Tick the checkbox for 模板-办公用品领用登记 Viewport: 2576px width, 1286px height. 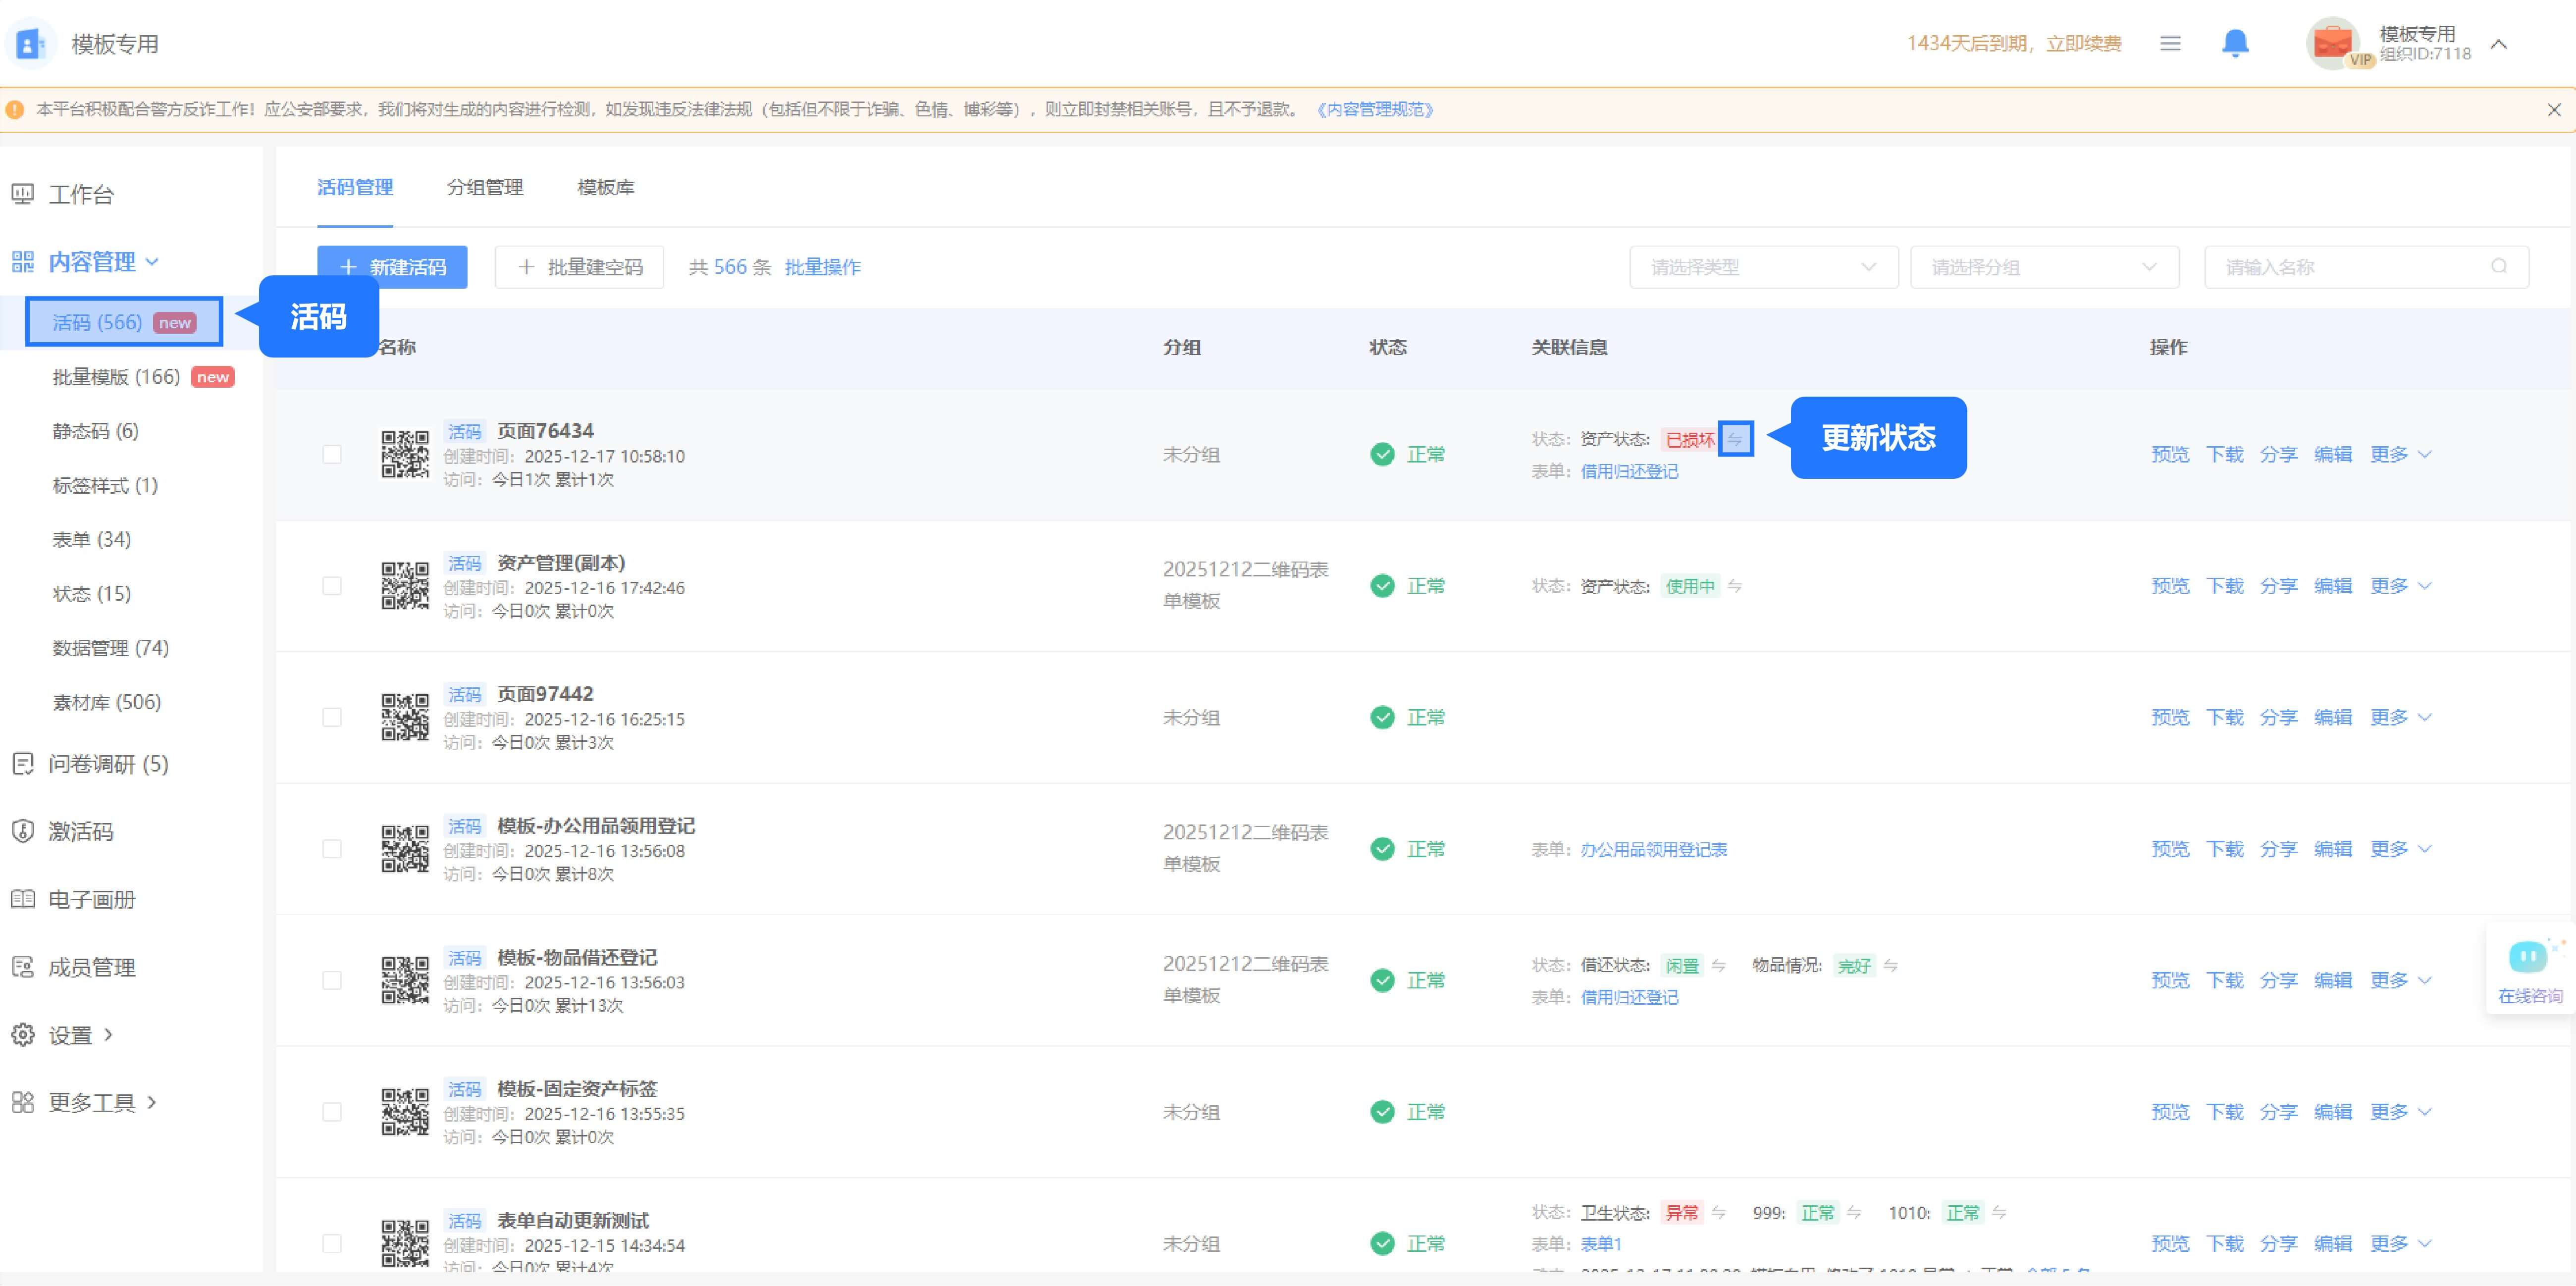click(x=332, y=849)
